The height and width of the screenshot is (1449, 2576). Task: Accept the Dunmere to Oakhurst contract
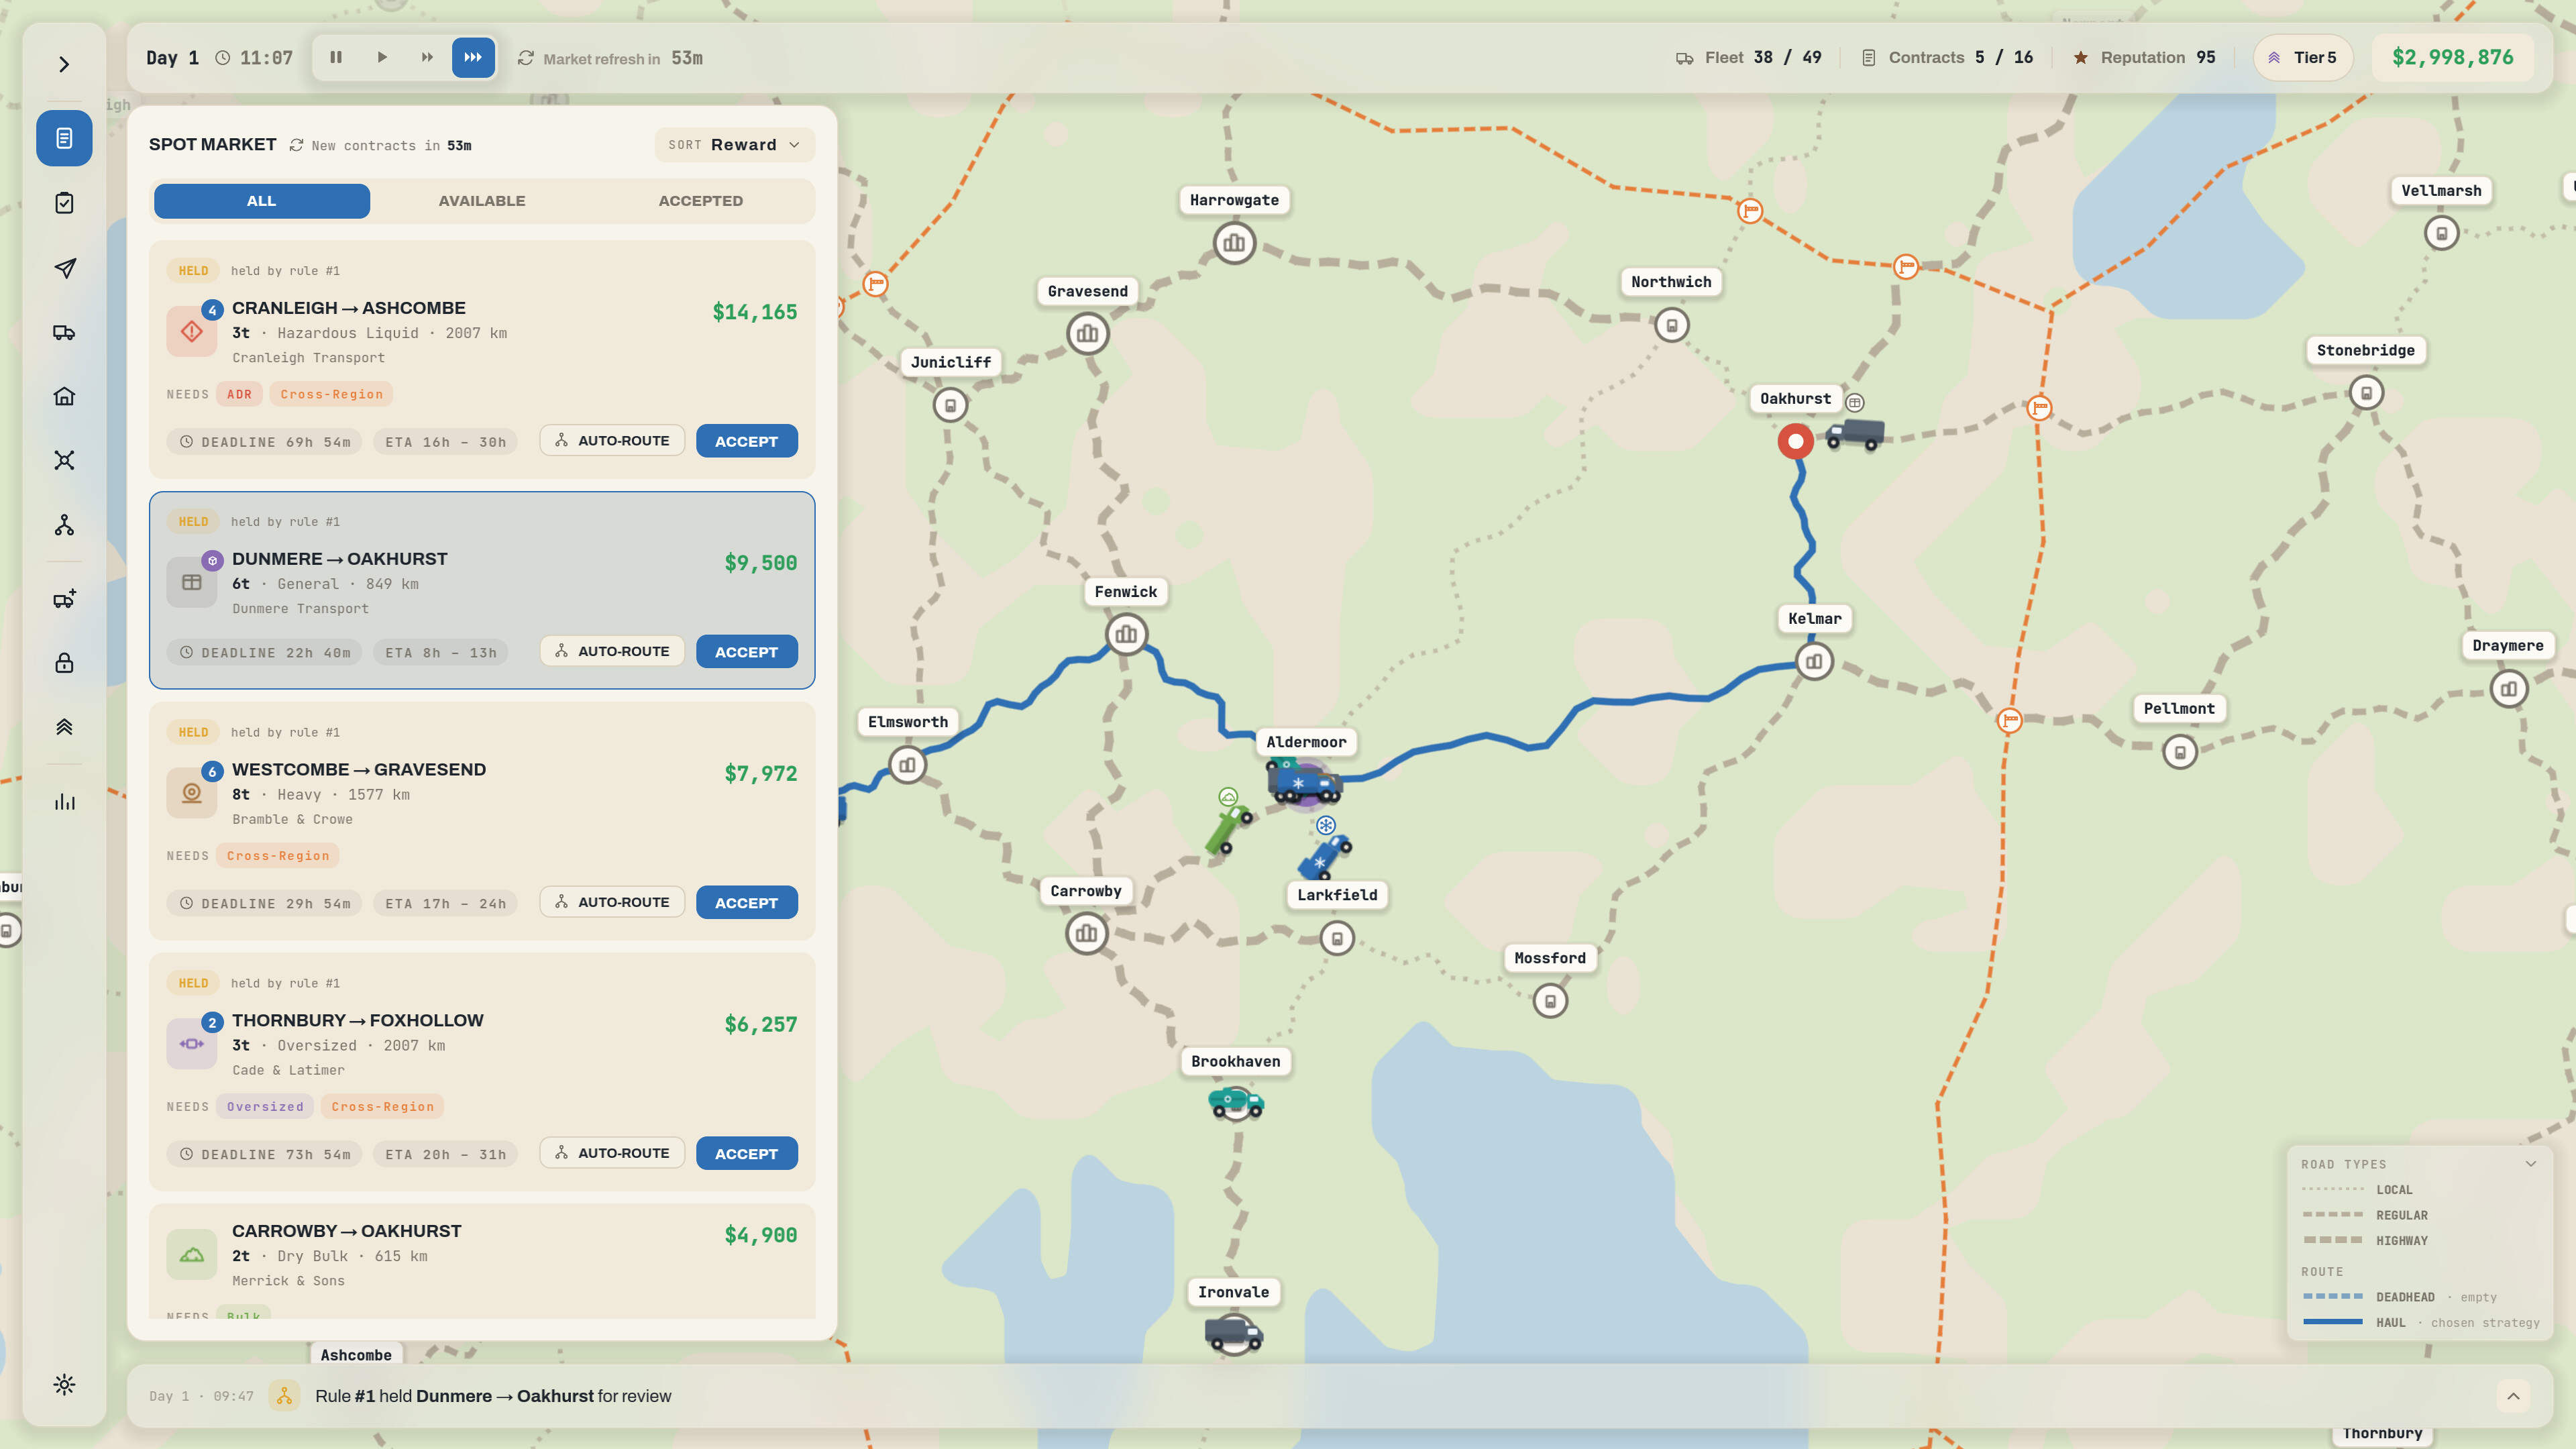click(746, 652)
